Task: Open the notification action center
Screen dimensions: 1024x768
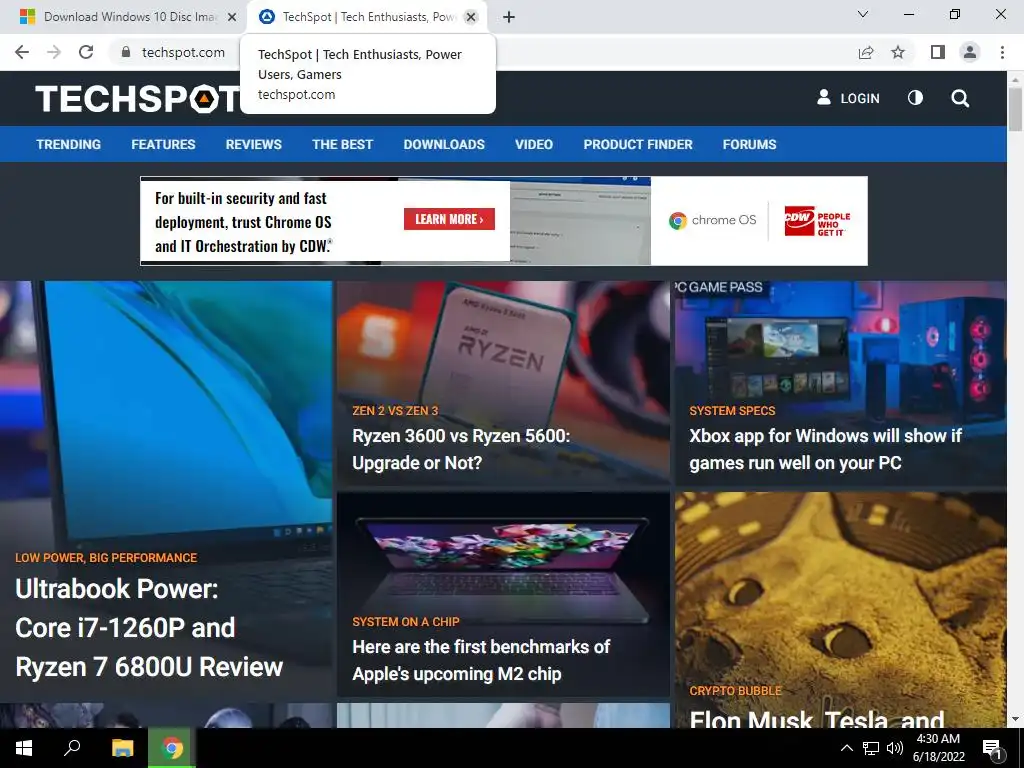Action: 993,748
